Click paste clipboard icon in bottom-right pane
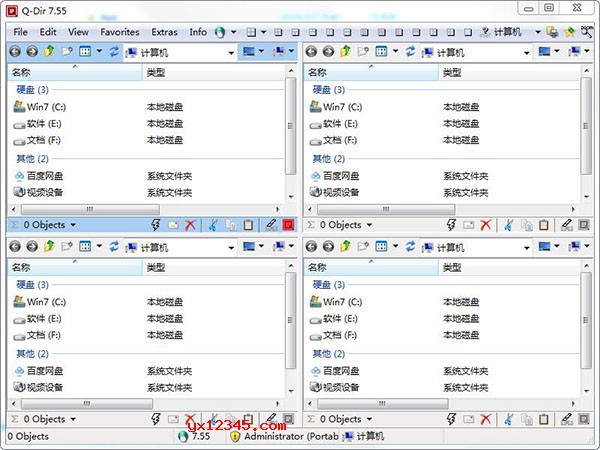Viewport: 600px width, 450px height. [x=544, y=419]
